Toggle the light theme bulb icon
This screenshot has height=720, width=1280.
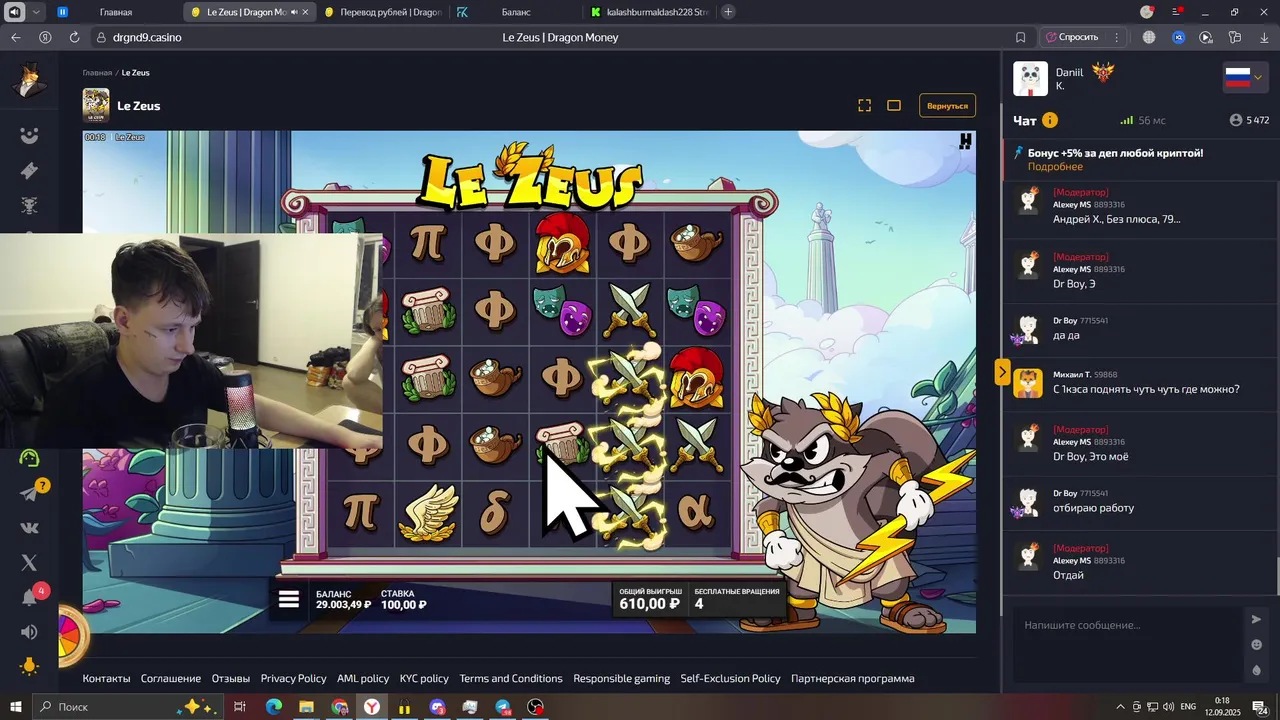(x=29, y=666)
